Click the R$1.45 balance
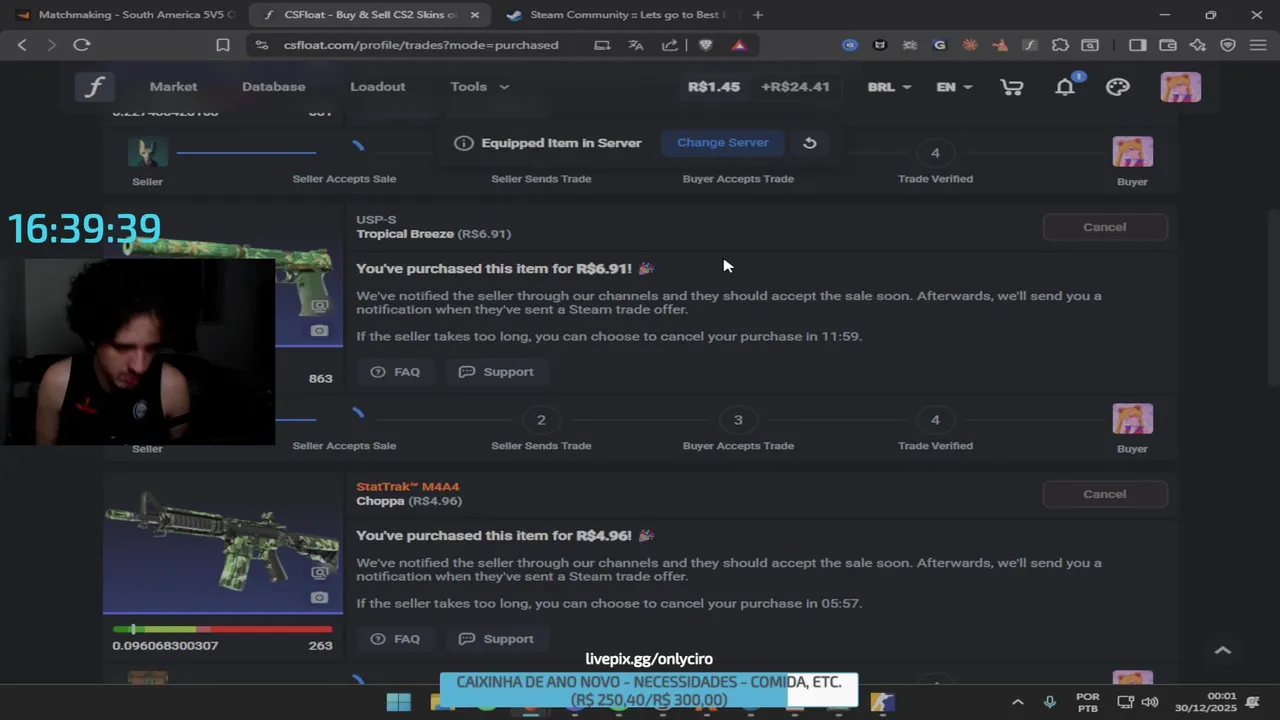Screen dimensions: 1280x720 point(714,87)
